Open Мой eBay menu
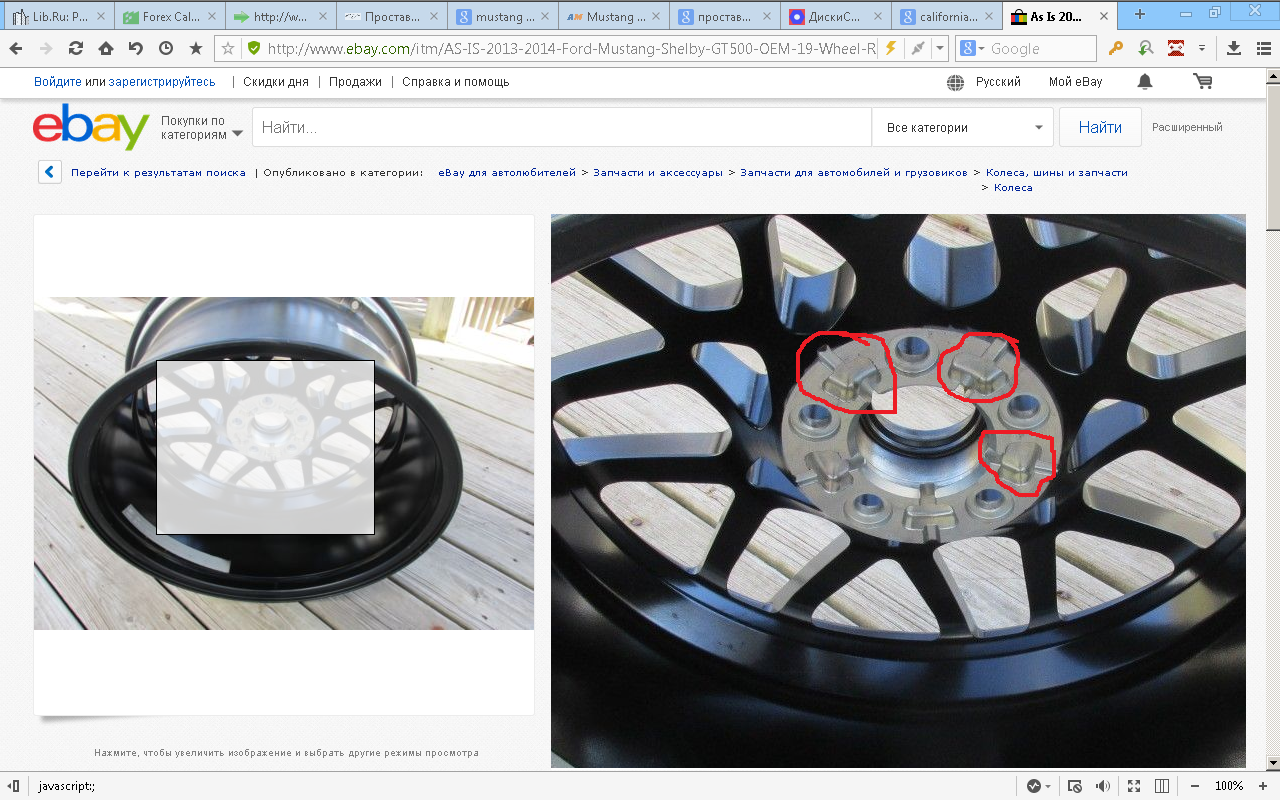 click(1075, 82)
